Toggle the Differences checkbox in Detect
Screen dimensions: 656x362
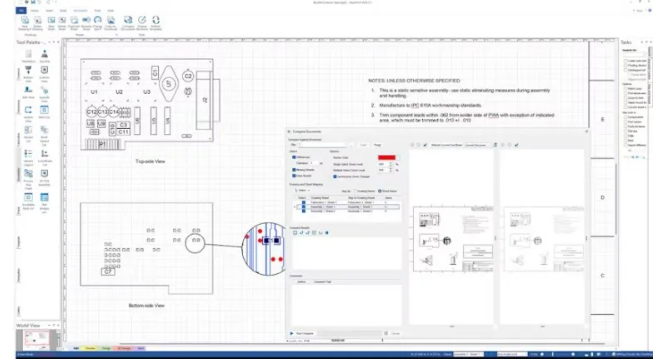[294, 157]
